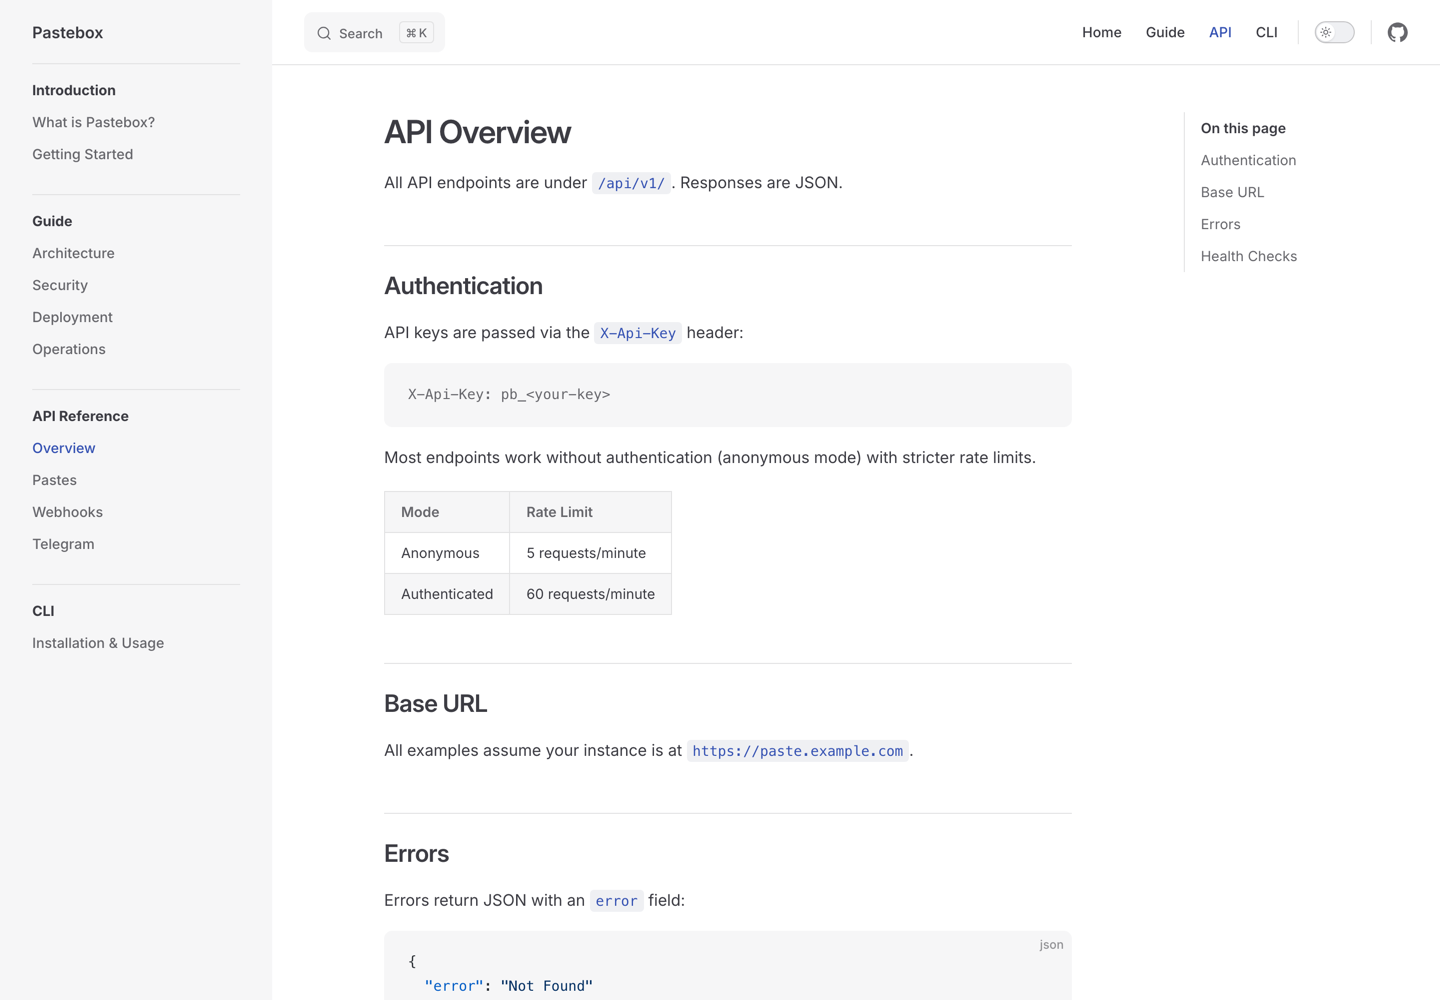Open CLI in top navigation
Screen dimensions: 1440x1000
1266,32
